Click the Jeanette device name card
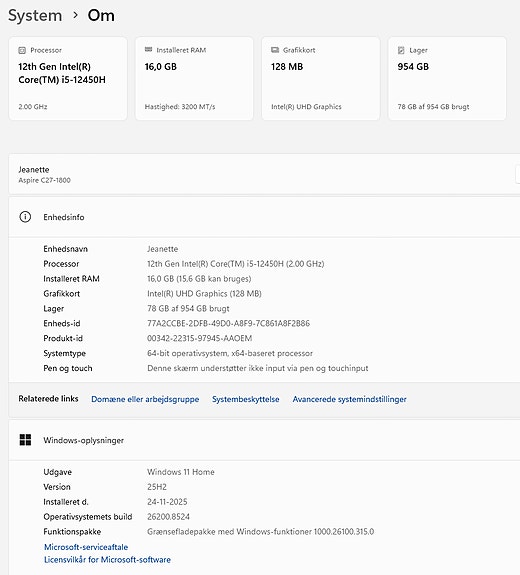 264,174
